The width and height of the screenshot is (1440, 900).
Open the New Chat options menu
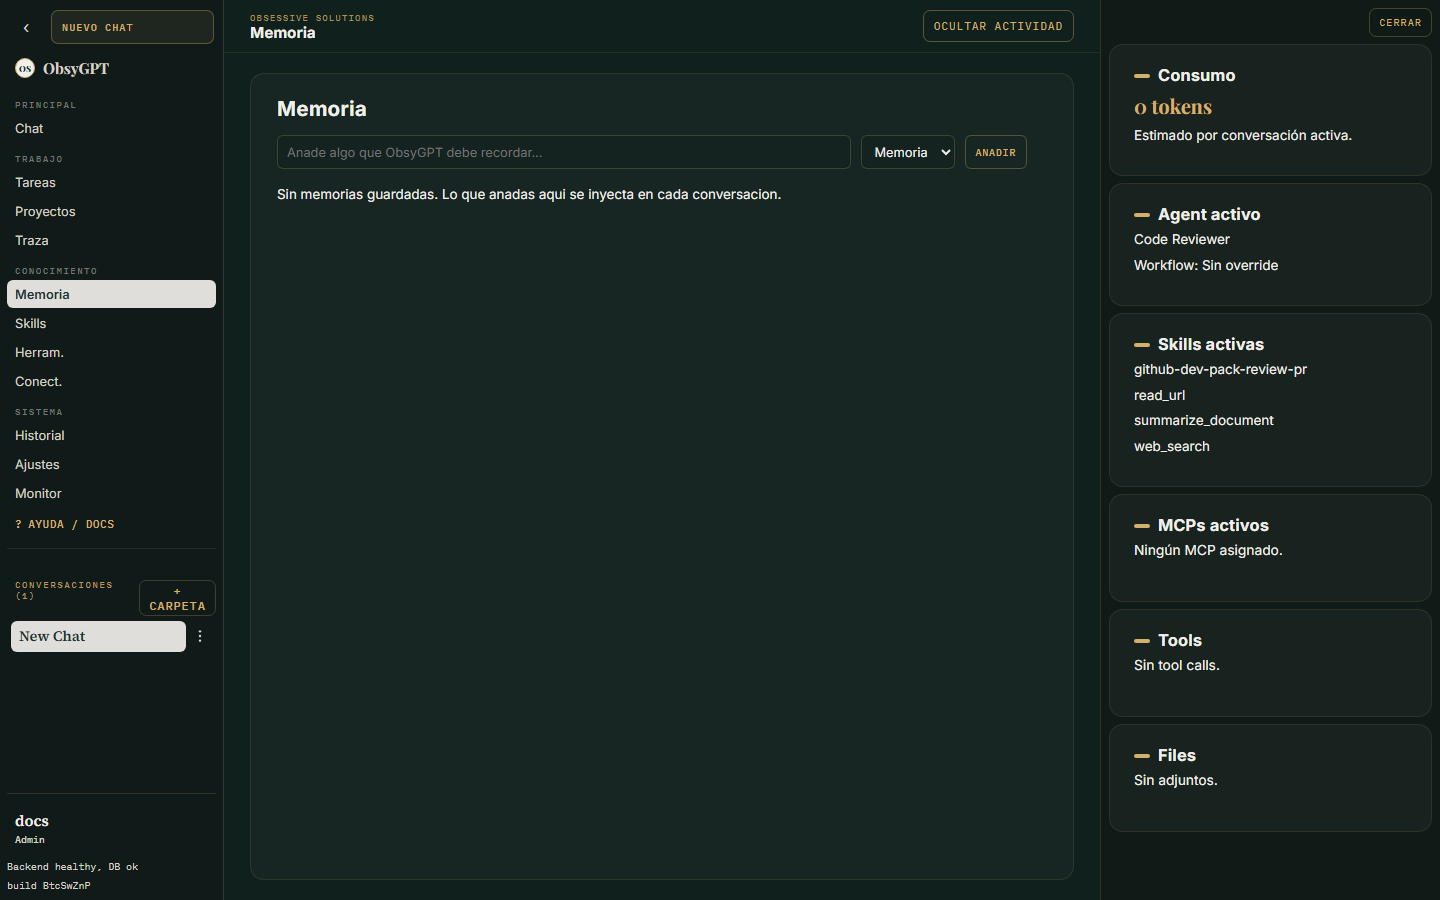pyautogui.click(x=200, y=636)
